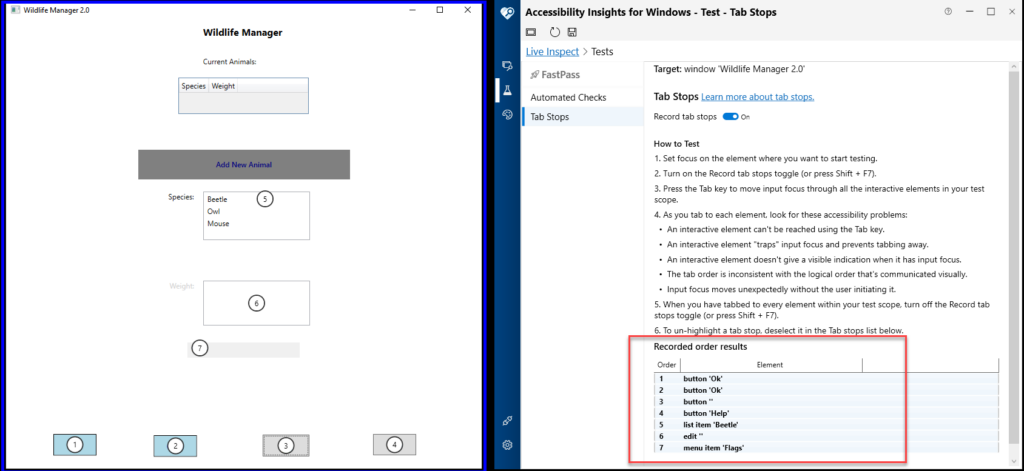Click the gray bar below the Weight box
The height and width of the screenshot is (471, 1024).
(244, 349)
